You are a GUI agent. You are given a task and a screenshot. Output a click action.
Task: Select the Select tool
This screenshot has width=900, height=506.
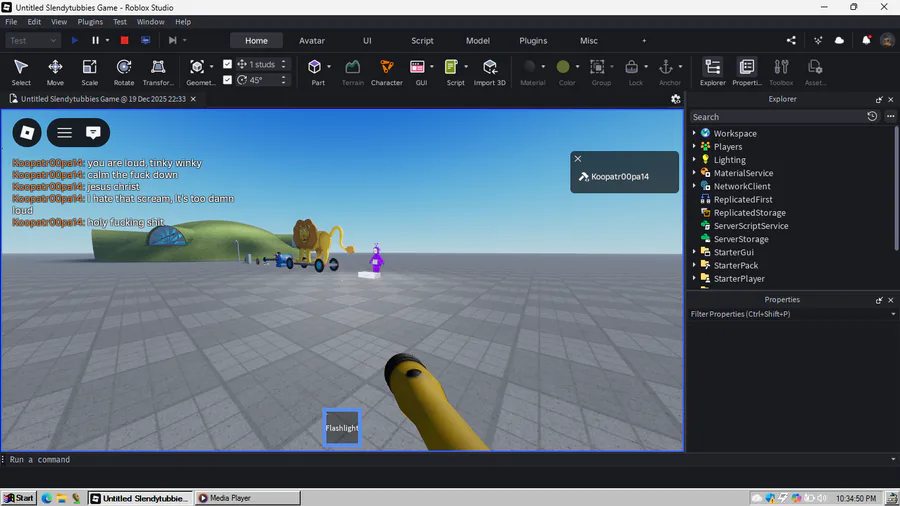coord(21,72)
